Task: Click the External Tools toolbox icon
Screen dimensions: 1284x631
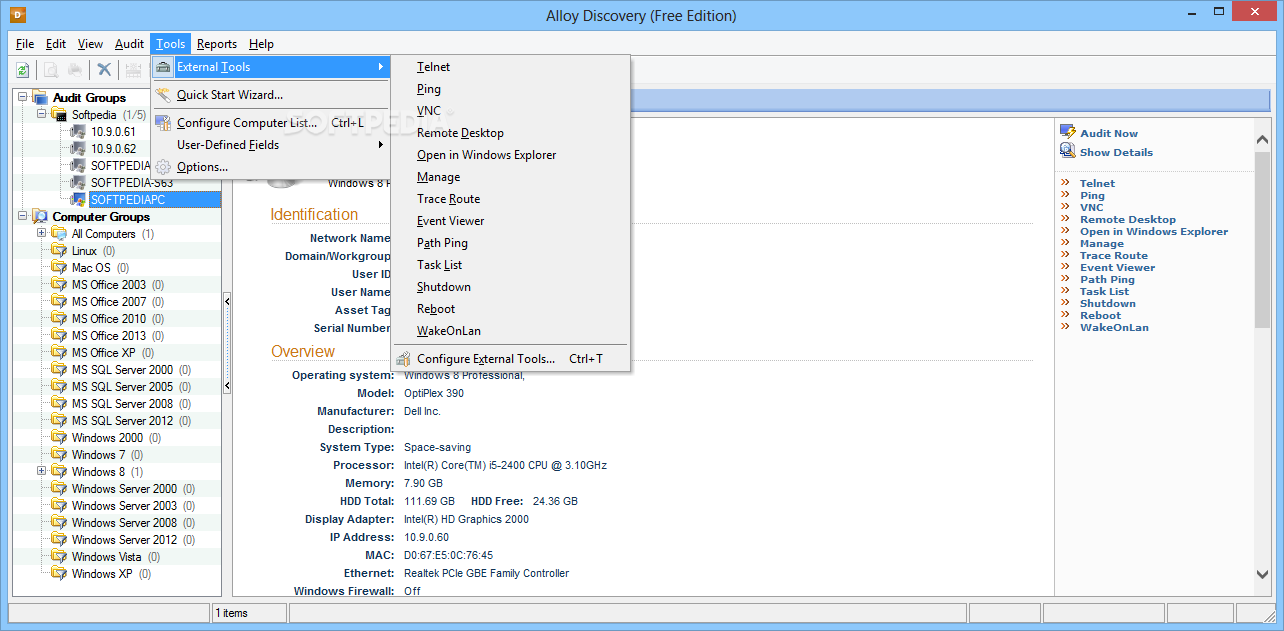Action: (x=163, y=67)
